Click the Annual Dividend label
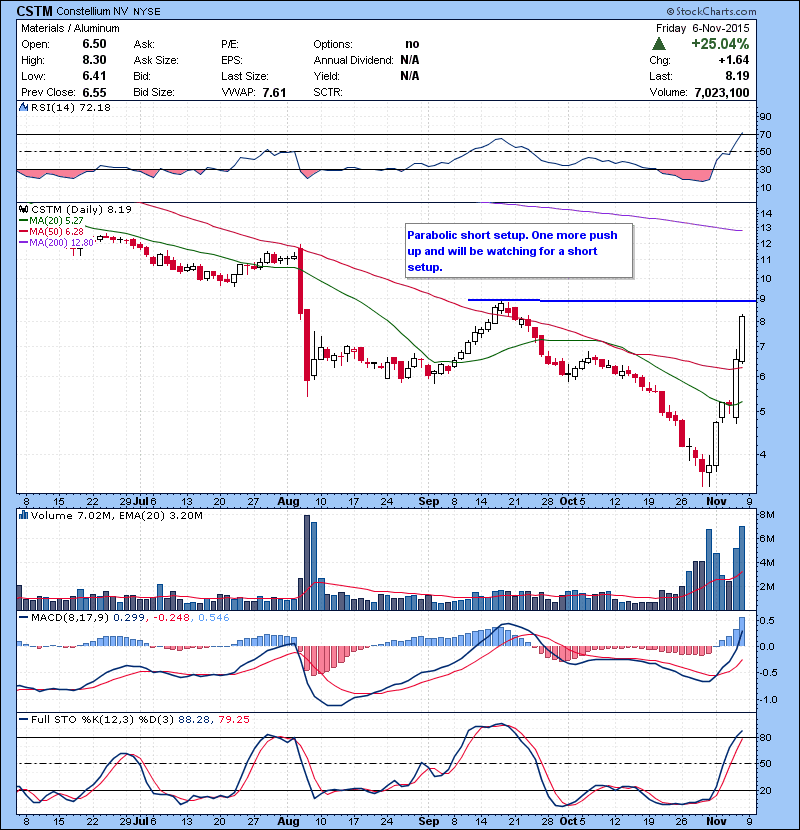Viewport: 800px width, 830px height. pyautogui.click(x=353, y=60)
